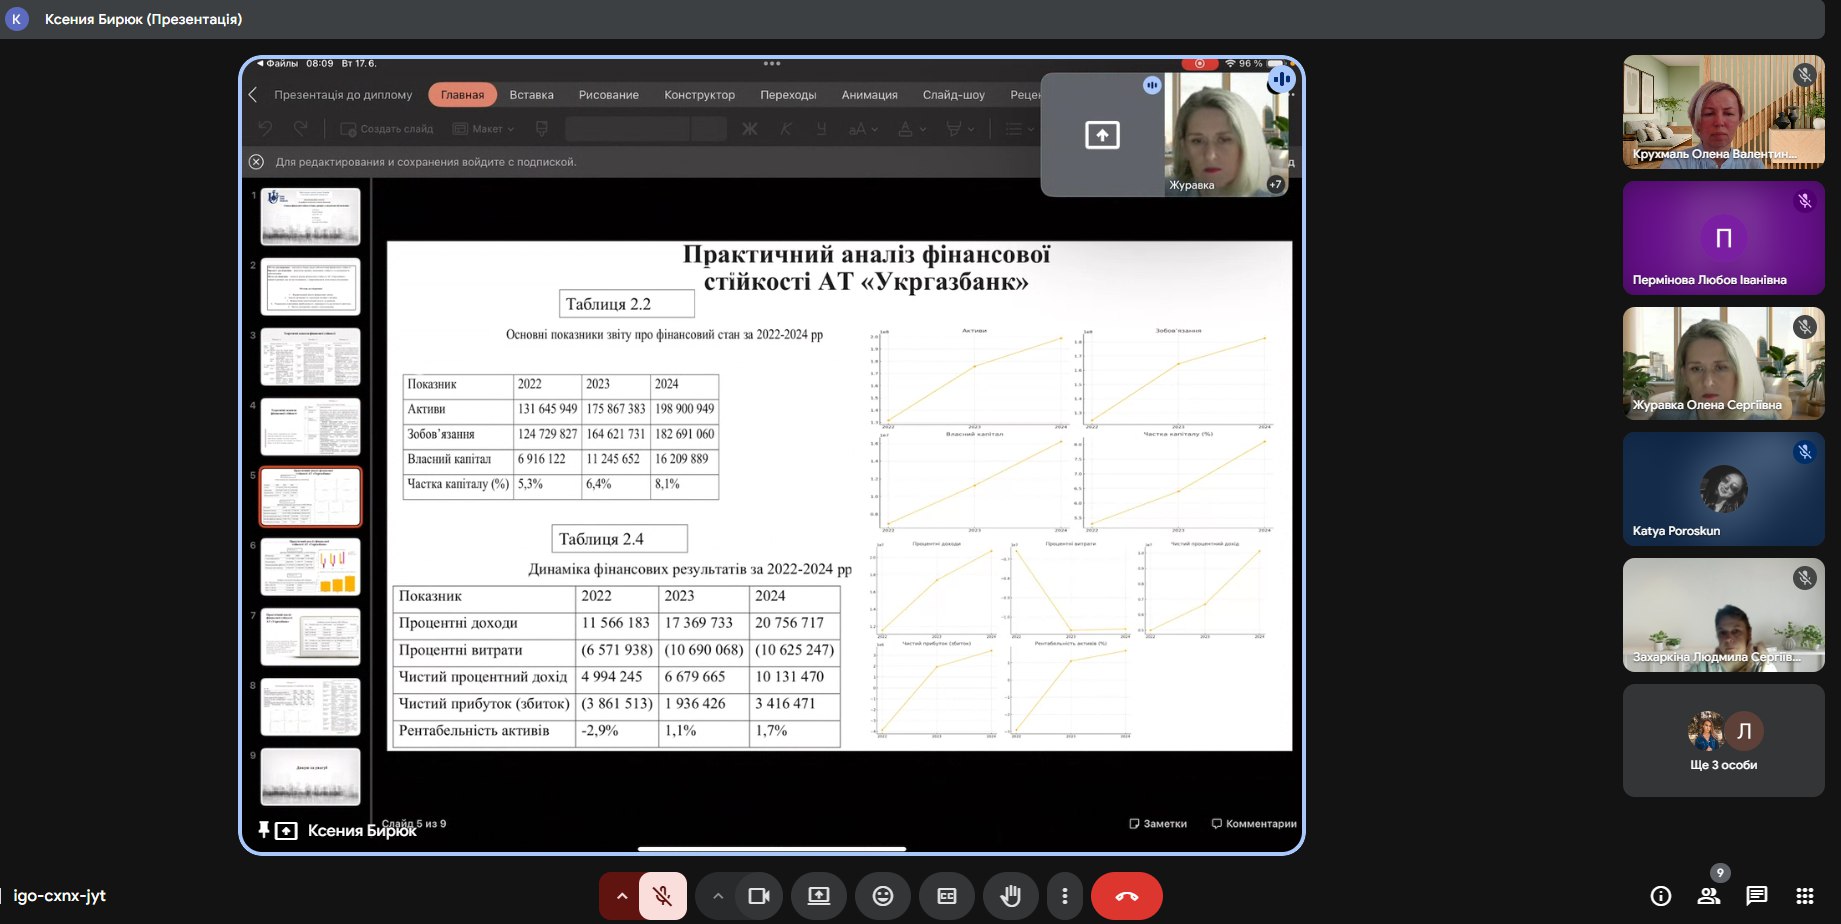Toggle closed captions
Image resolution: width=1841 pixels, height=924 pixels.
tap(947, 896)
